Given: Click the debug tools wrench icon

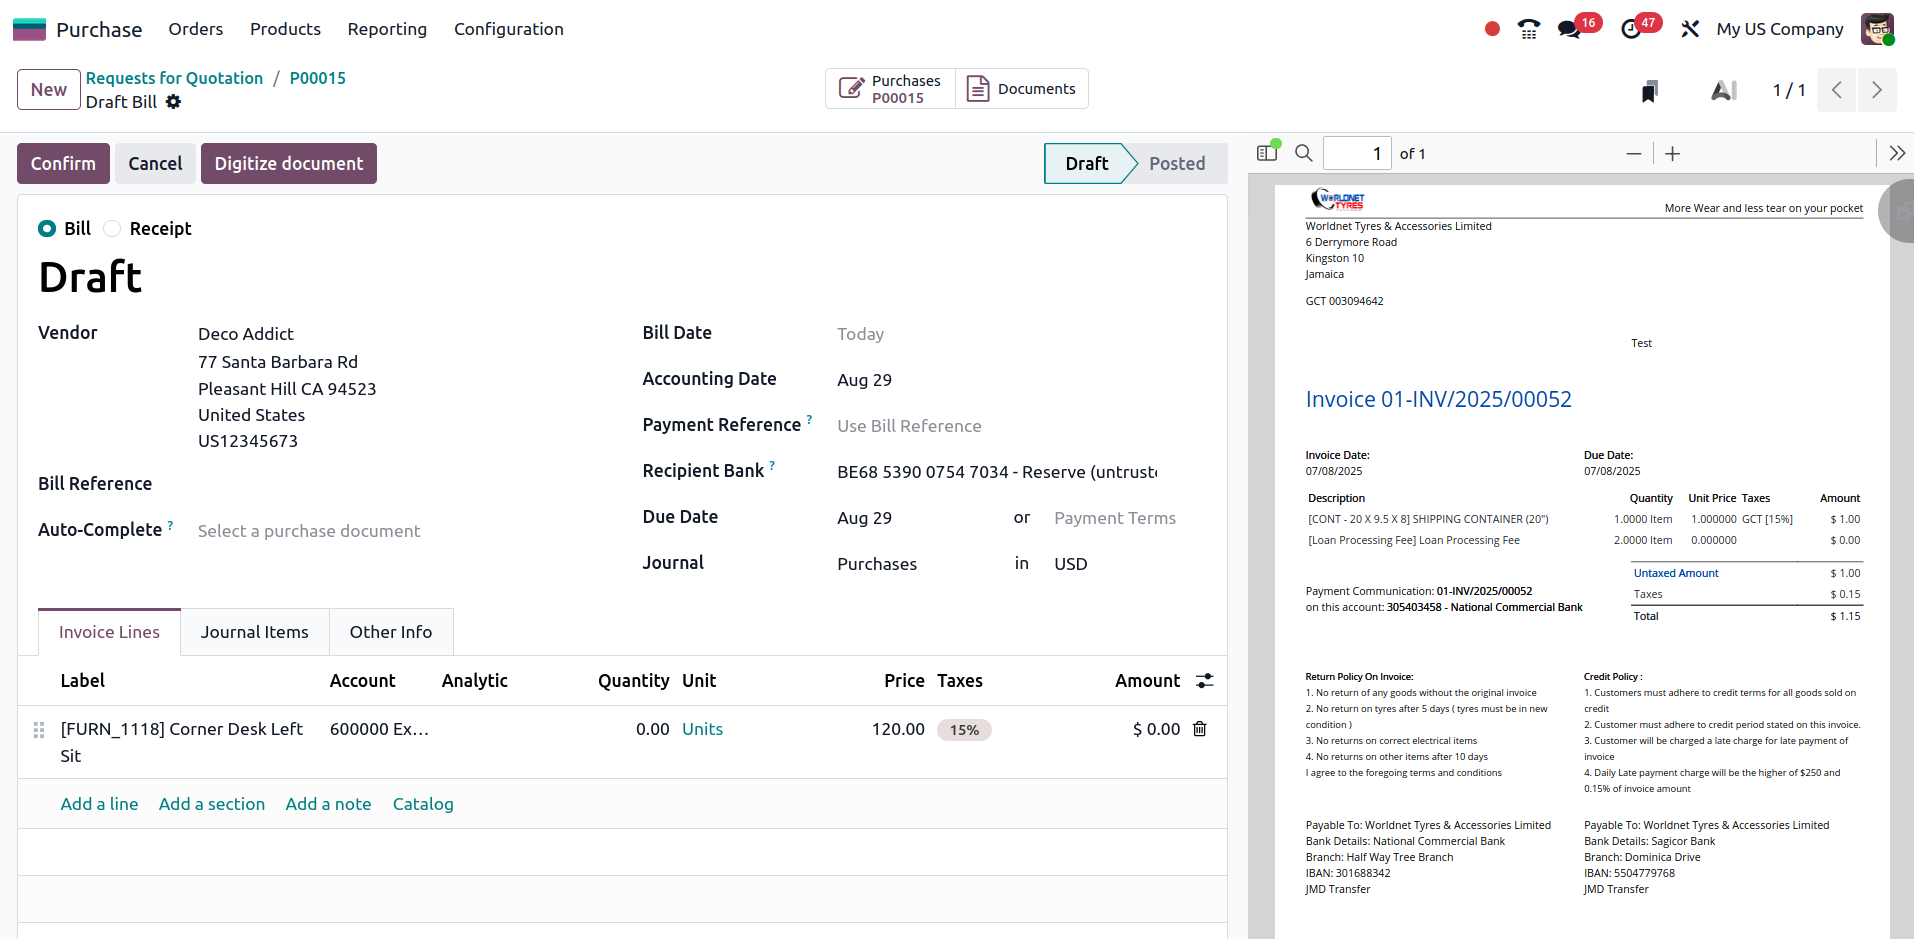Looking at the screenshot, I should pyautogui.click(x=1690, y=29).
